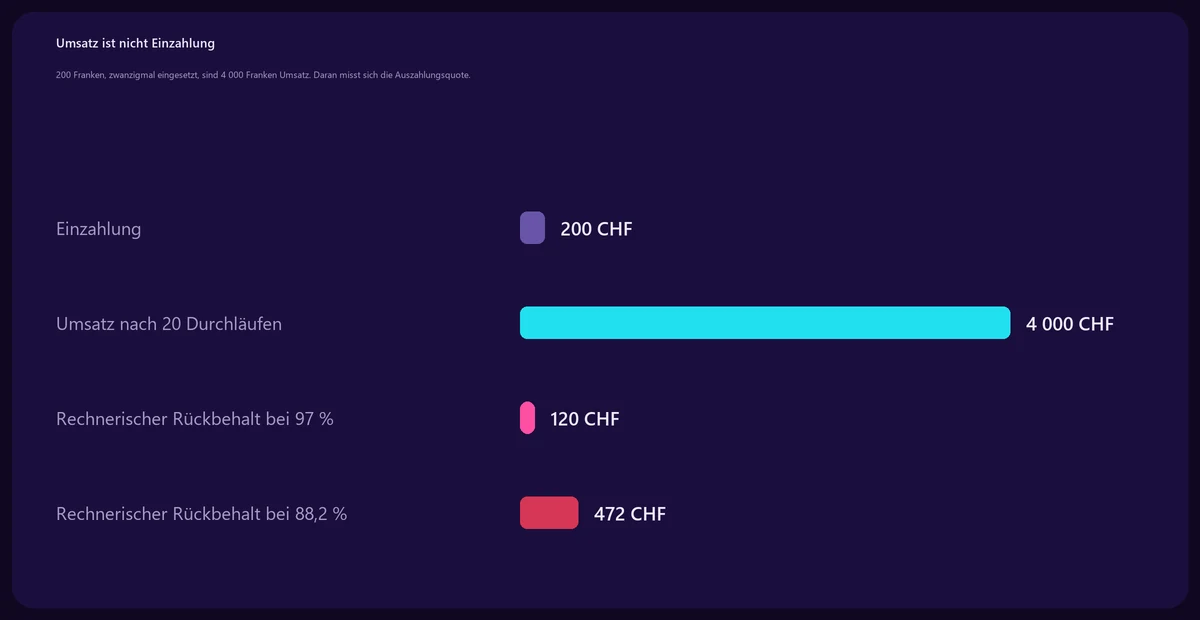Select the 120 CHF value label
The height and width of the screenshot is (620, 1200).
pyautogui.click(x=585, y=419)
